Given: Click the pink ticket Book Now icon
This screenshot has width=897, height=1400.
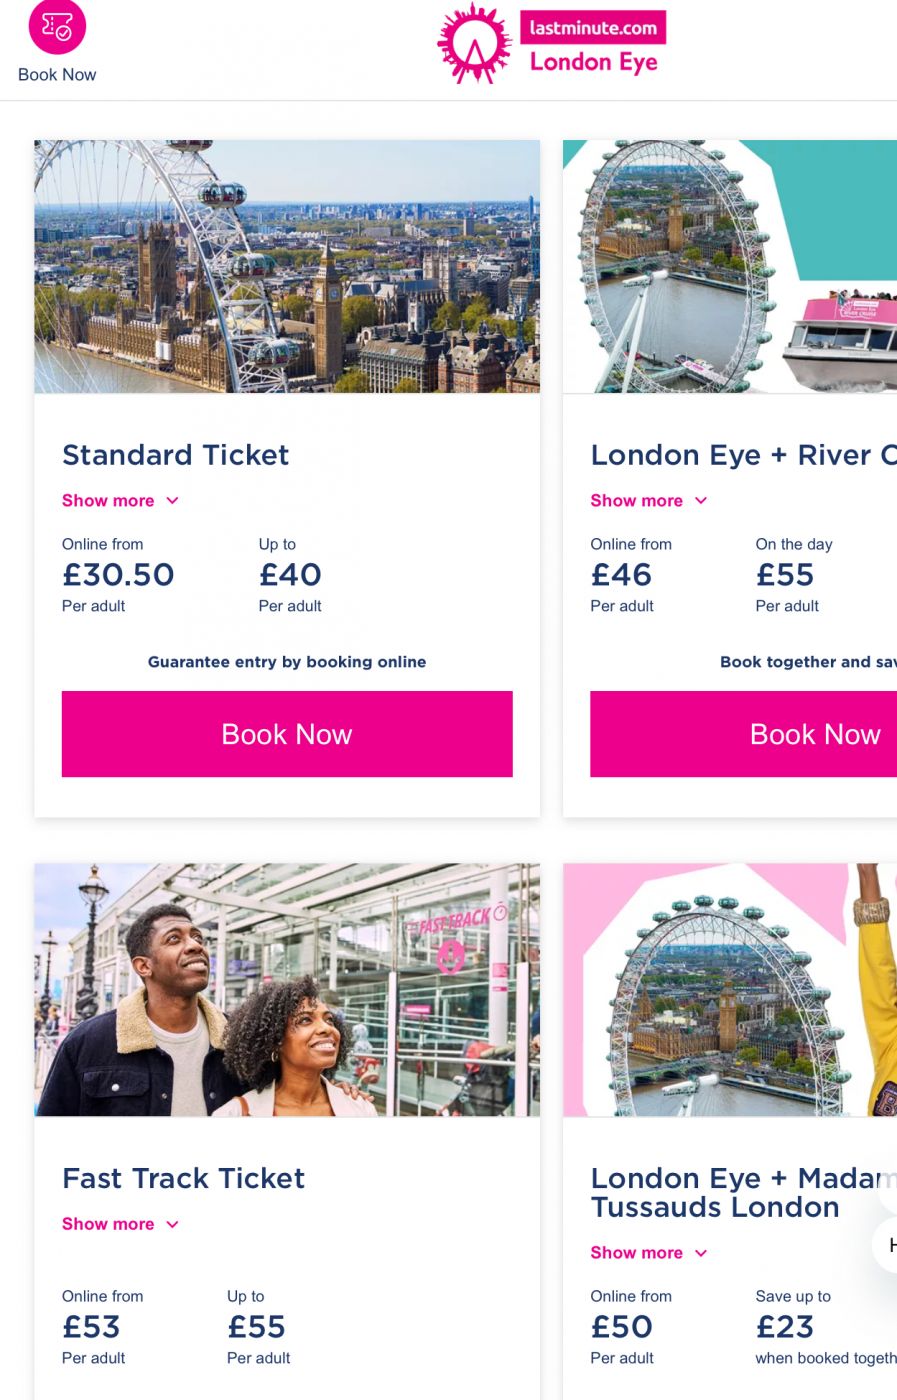Looking at the screenshot, I should (x=57, y=27).
